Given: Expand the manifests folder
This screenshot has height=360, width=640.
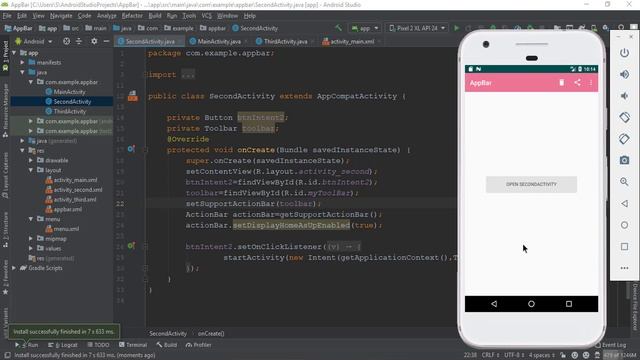Looking at the screenshot, I should [x=22, y=62].
